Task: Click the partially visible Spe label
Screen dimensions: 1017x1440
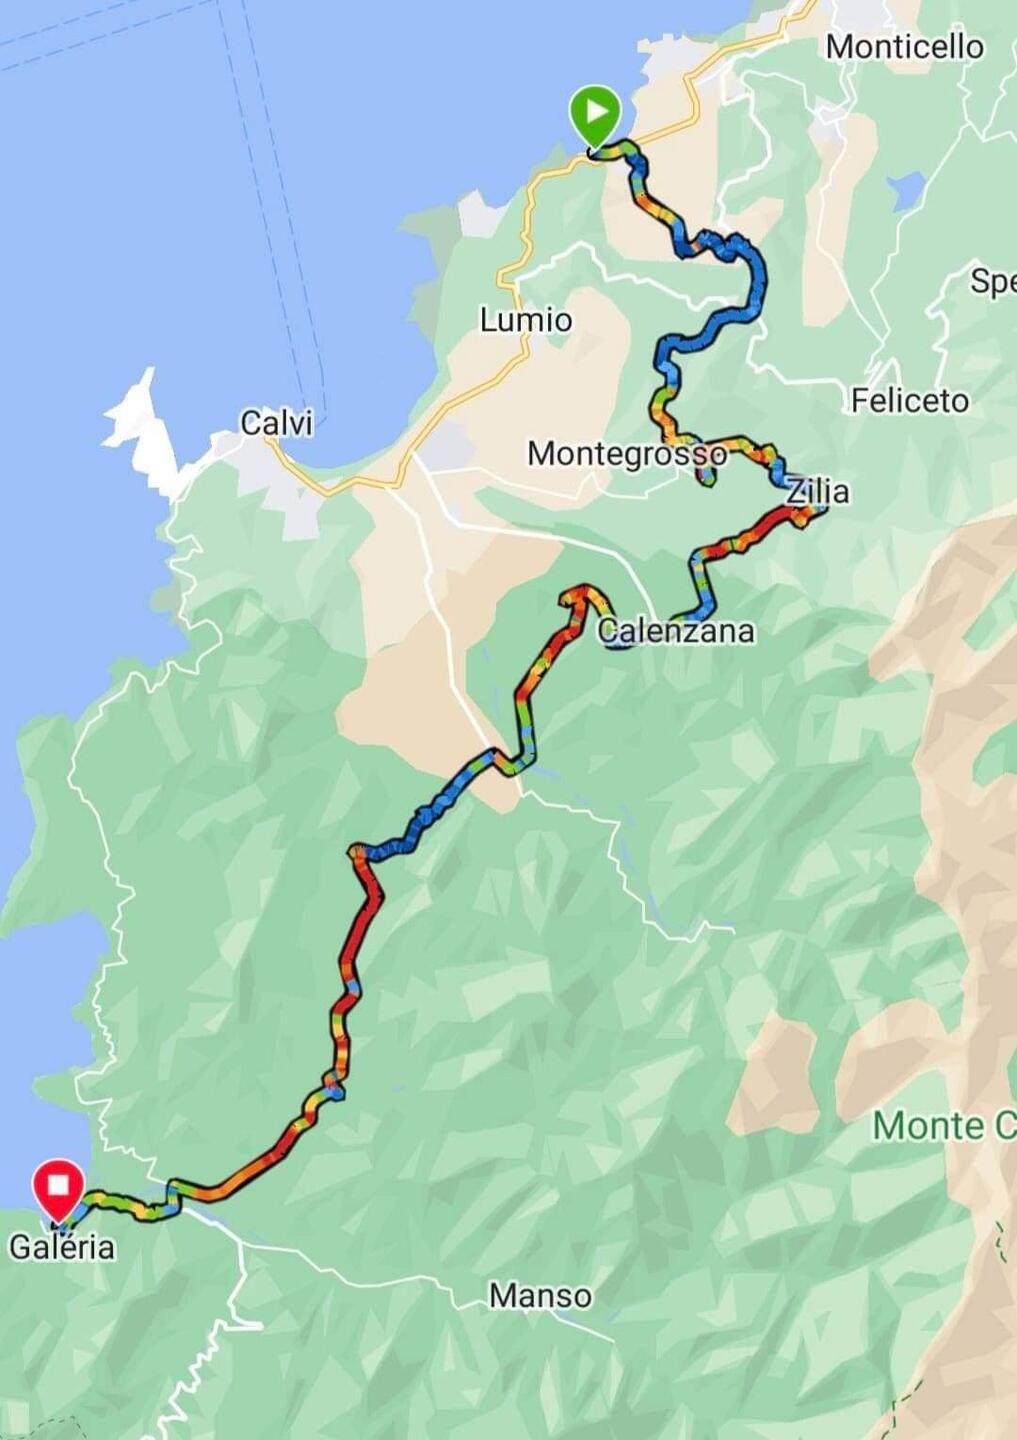Action: 992,282
